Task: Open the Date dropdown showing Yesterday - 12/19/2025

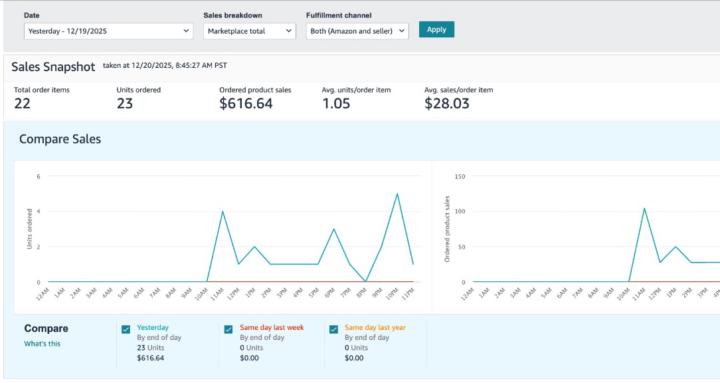Action: point(108,31)
